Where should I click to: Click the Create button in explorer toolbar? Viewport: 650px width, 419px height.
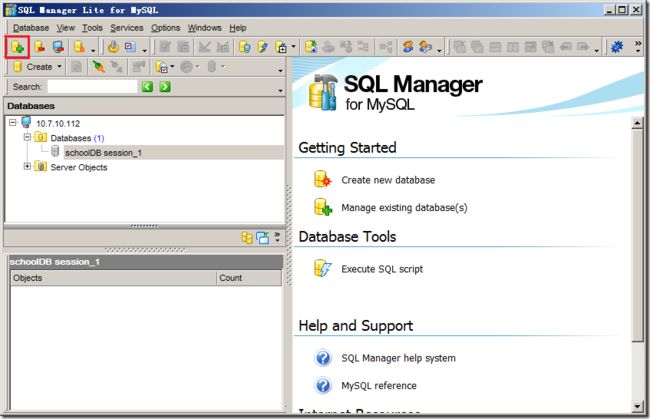[x=33, y=67]
